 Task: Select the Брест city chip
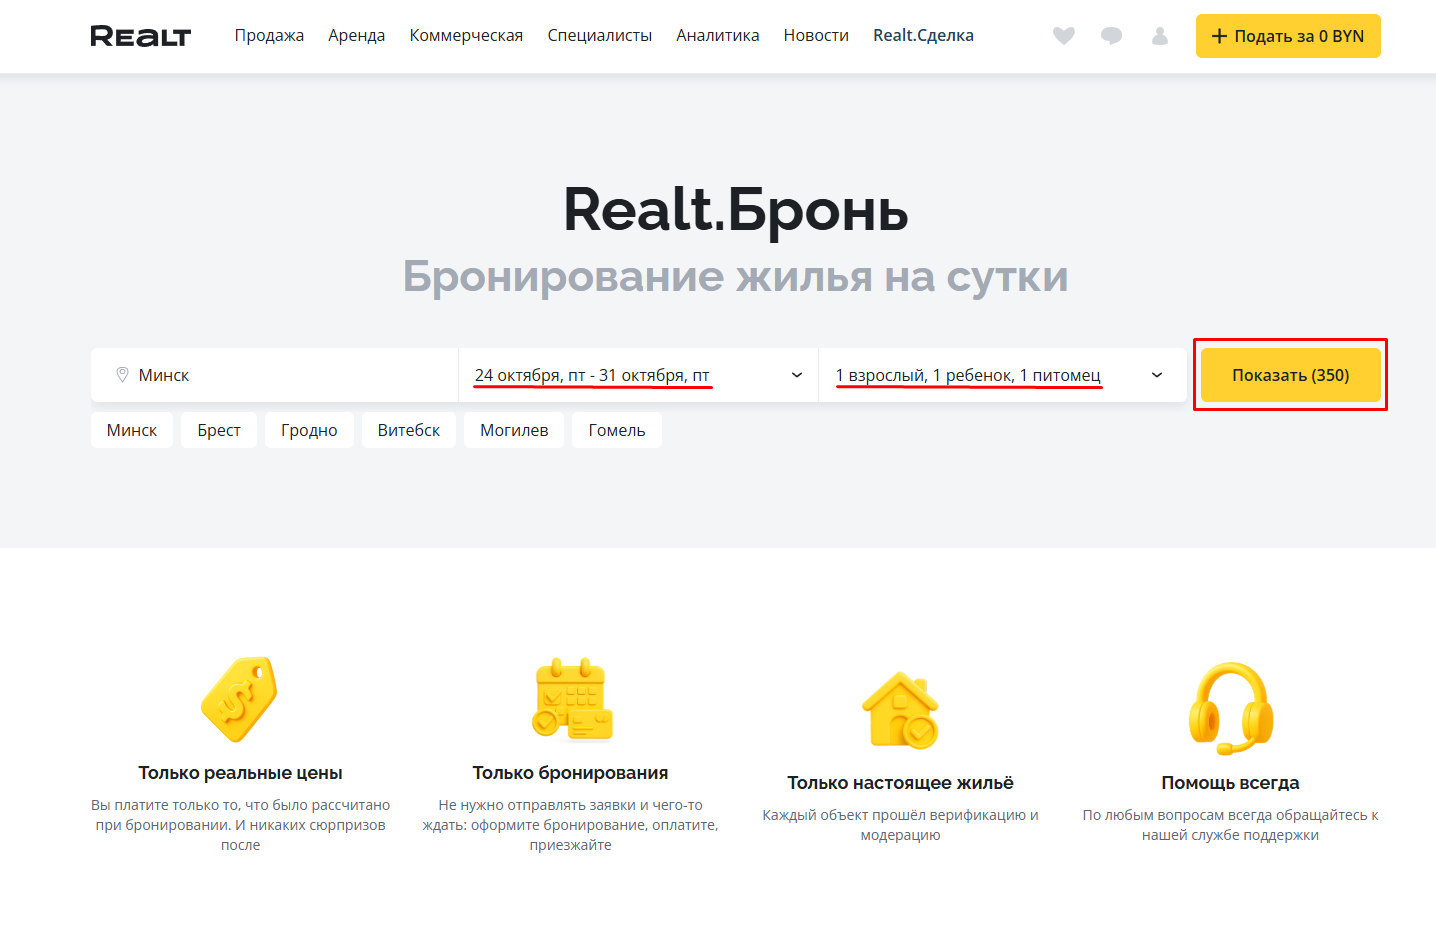point(218,430)
